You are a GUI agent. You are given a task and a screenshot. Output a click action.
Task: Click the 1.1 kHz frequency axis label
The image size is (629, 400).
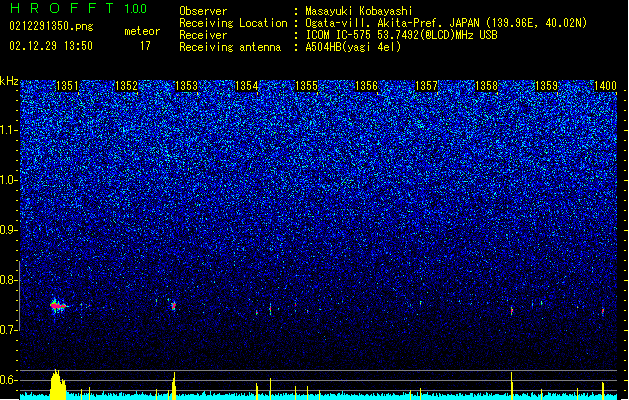tap(8, 130)
